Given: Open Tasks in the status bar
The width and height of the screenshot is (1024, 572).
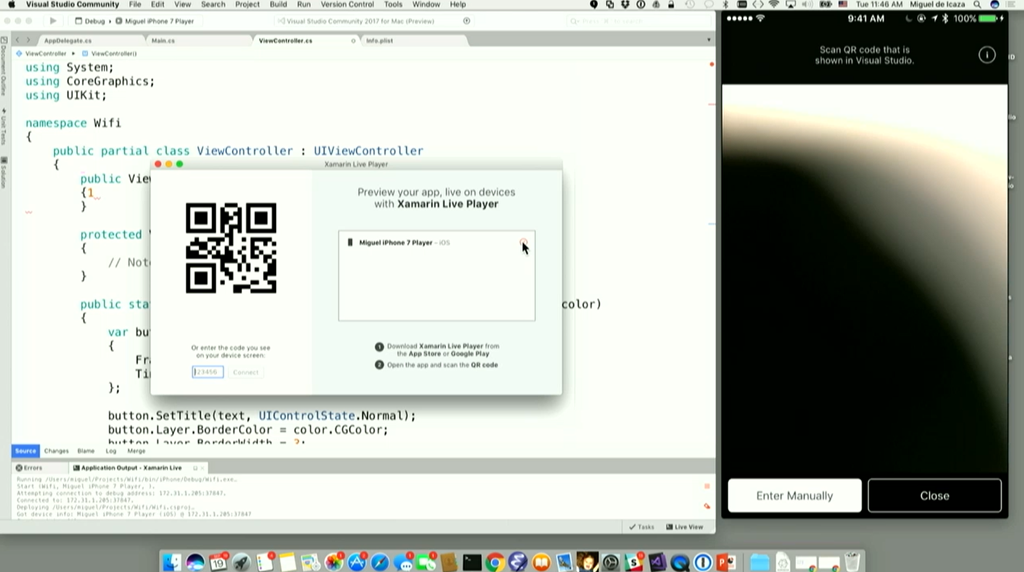Looking at the screenshot, I should click(x=641, y=527).
